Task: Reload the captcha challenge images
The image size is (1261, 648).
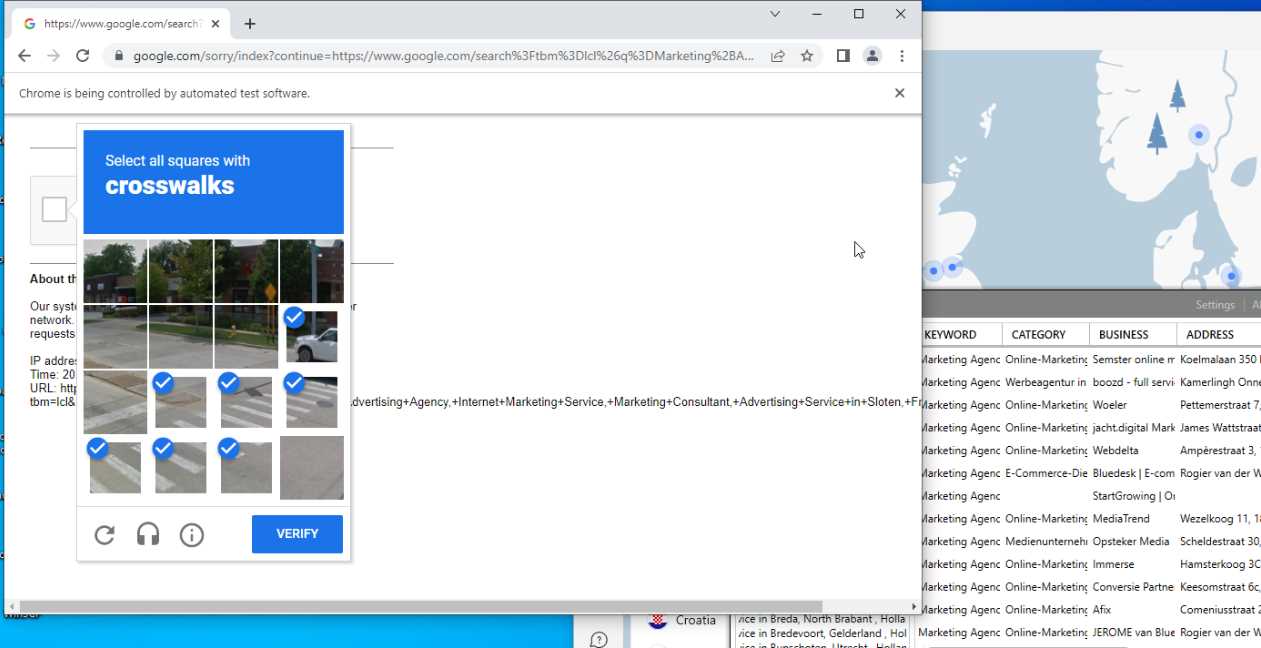Action: (104, 535)
